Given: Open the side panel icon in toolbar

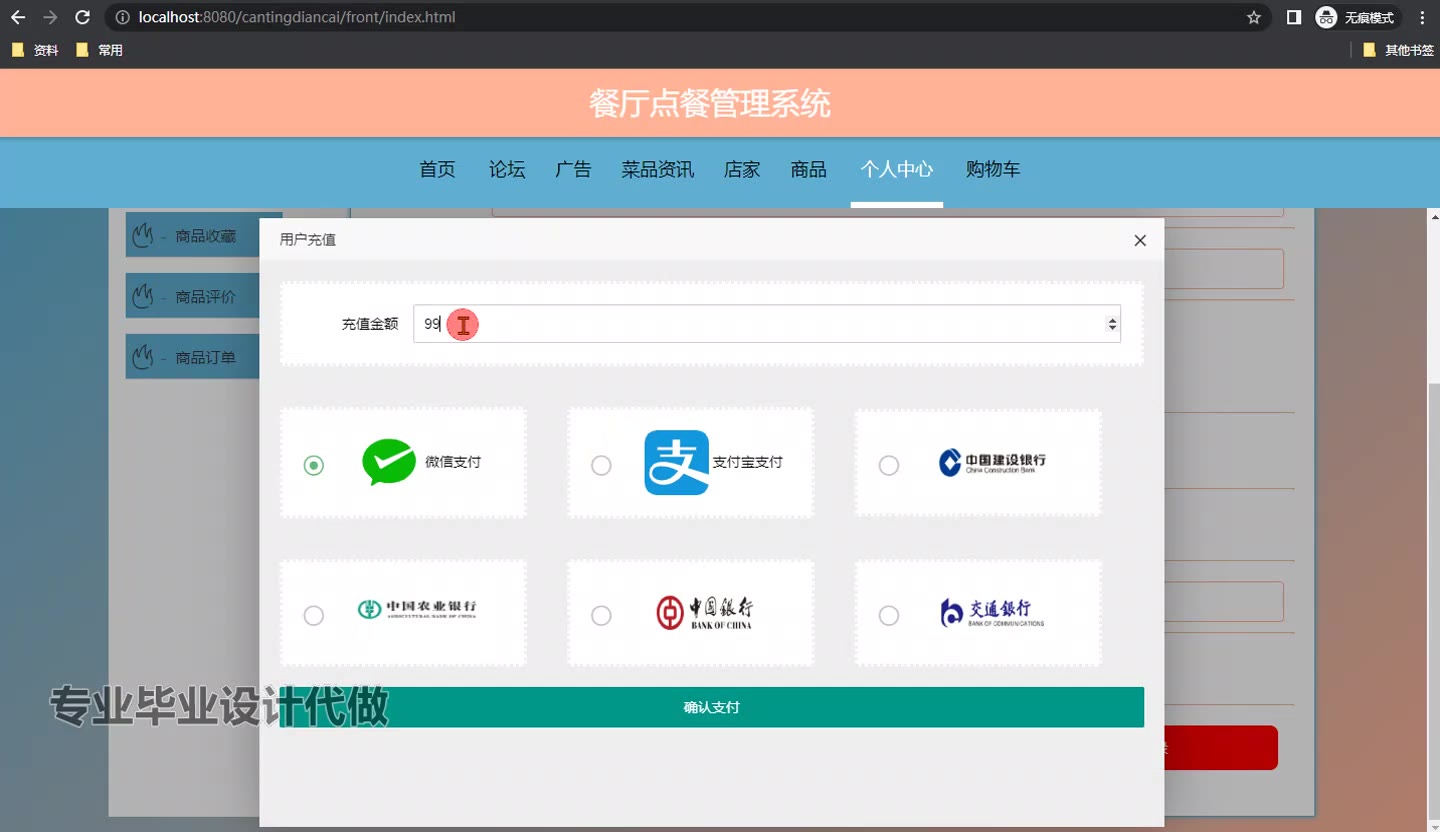Looking at the screenshot, I should tap(1294, 17).
